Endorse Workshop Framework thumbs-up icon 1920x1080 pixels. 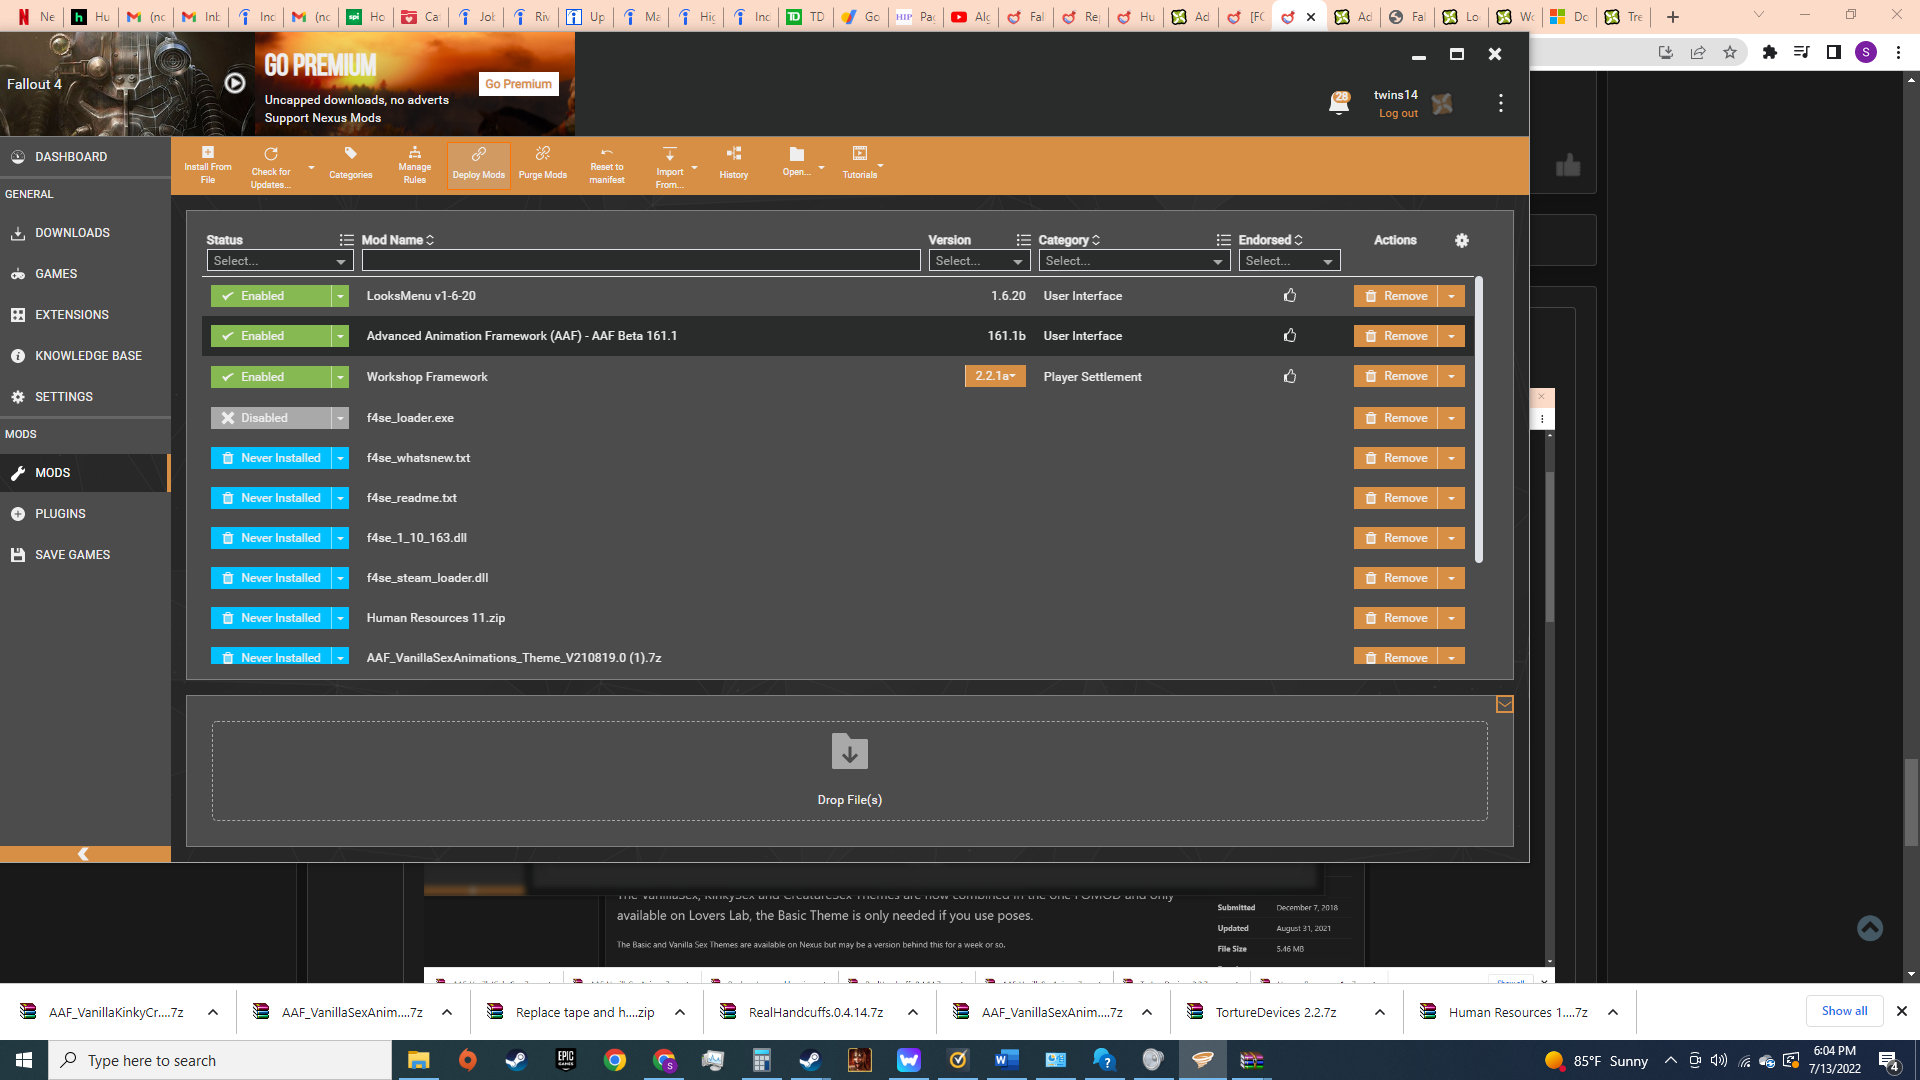click(x=1290, y=376)
